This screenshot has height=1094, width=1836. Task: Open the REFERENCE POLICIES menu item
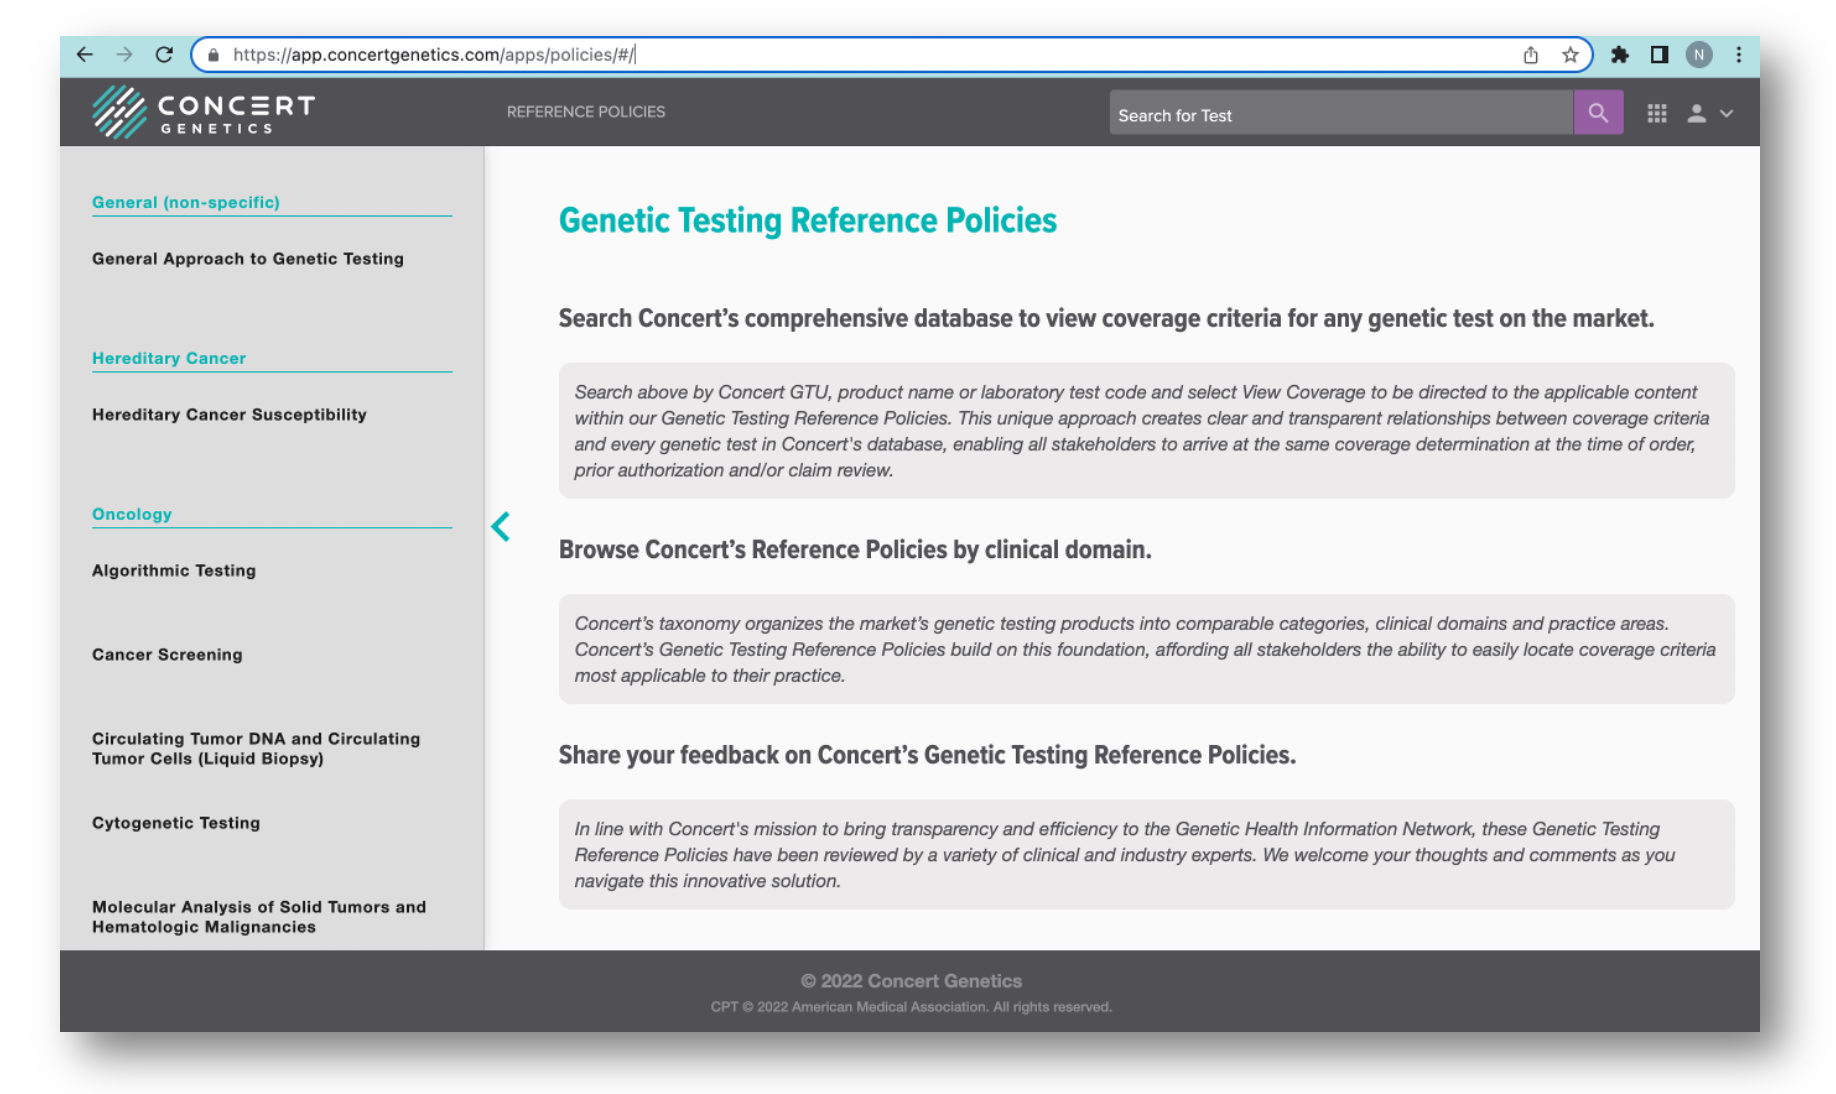[x=585, y=112]
